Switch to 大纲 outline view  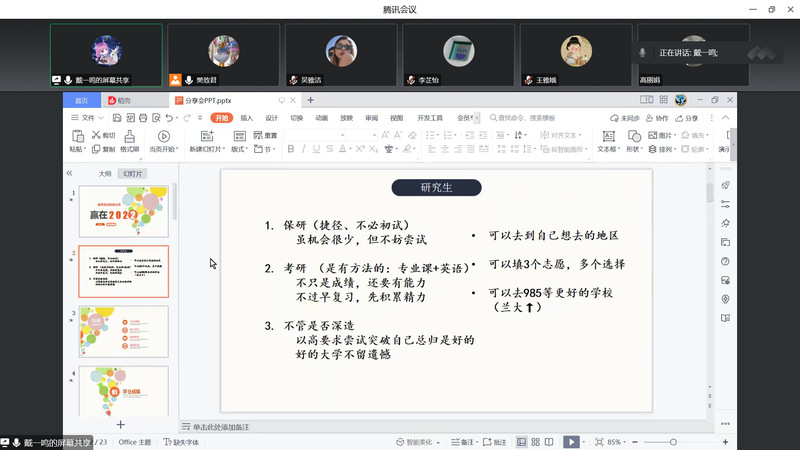coord(104,173)
